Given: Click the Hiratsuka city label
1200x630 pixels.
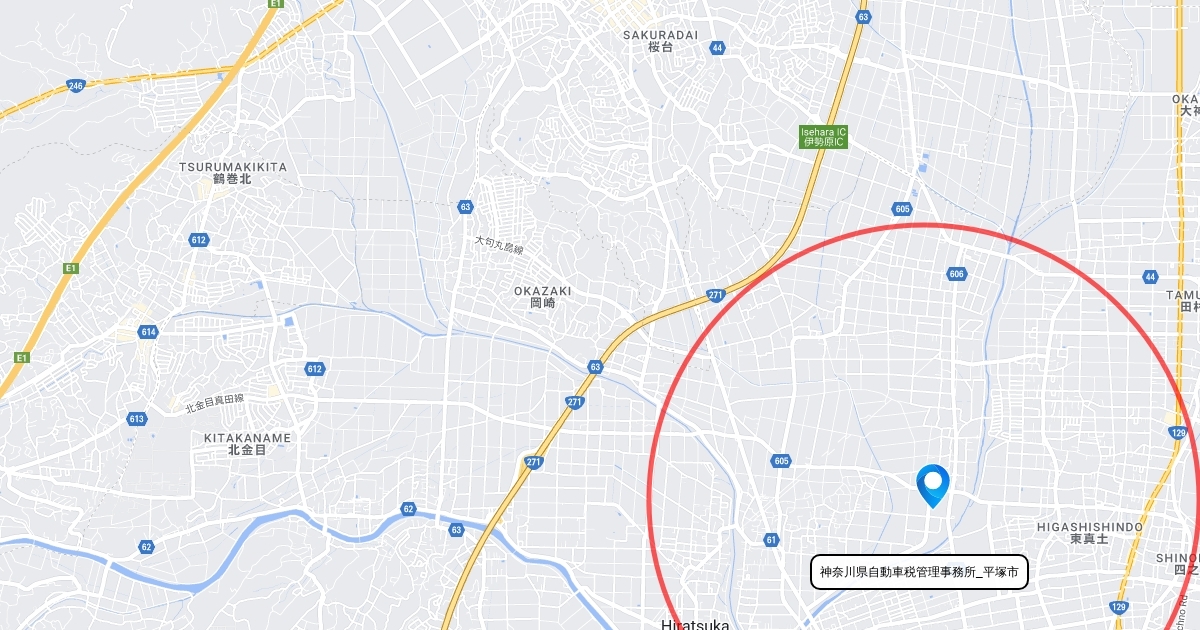Looking at the screenshot, I should point(695,624).
